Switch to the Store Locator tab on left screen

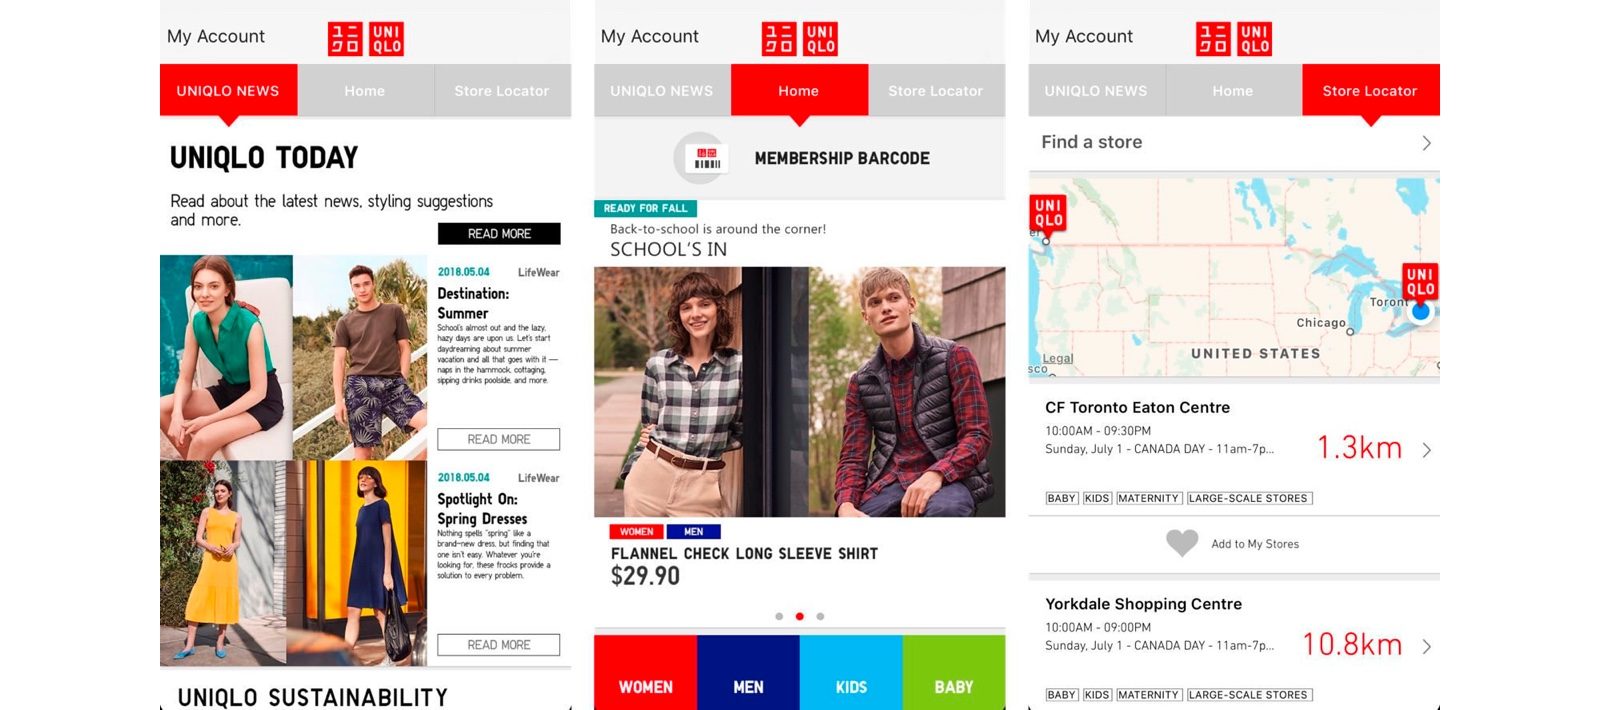point(502,90)
